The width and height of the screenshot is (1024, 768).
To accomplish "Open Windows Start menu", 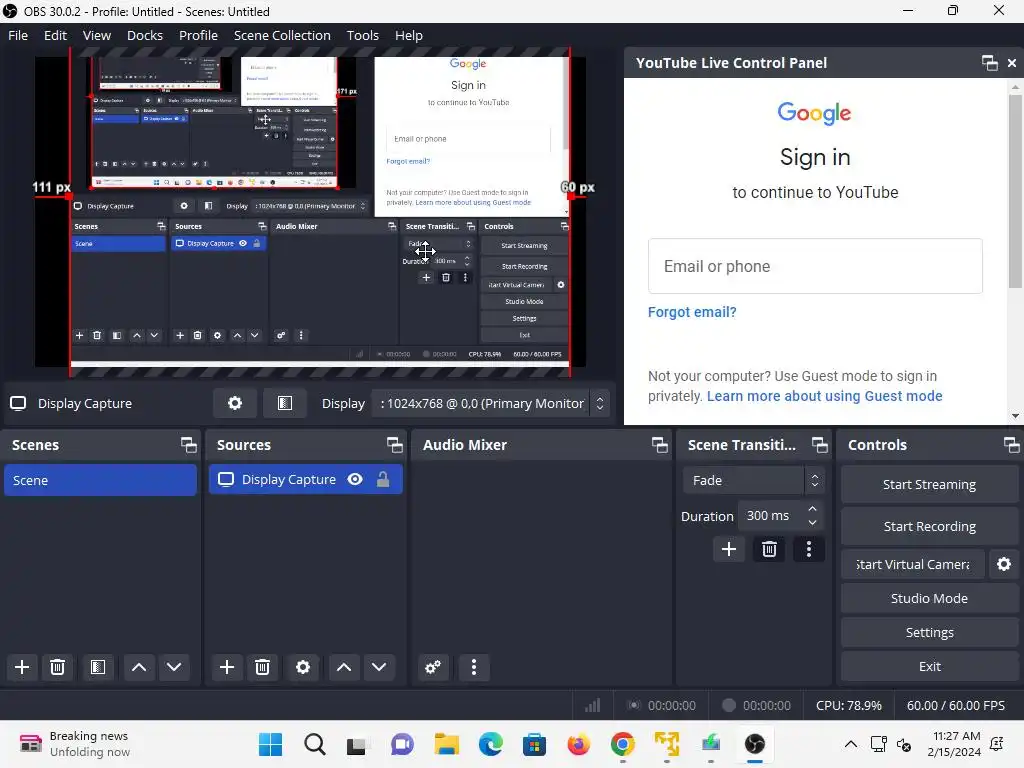I will pyautogui.click(x=270, y=744).
